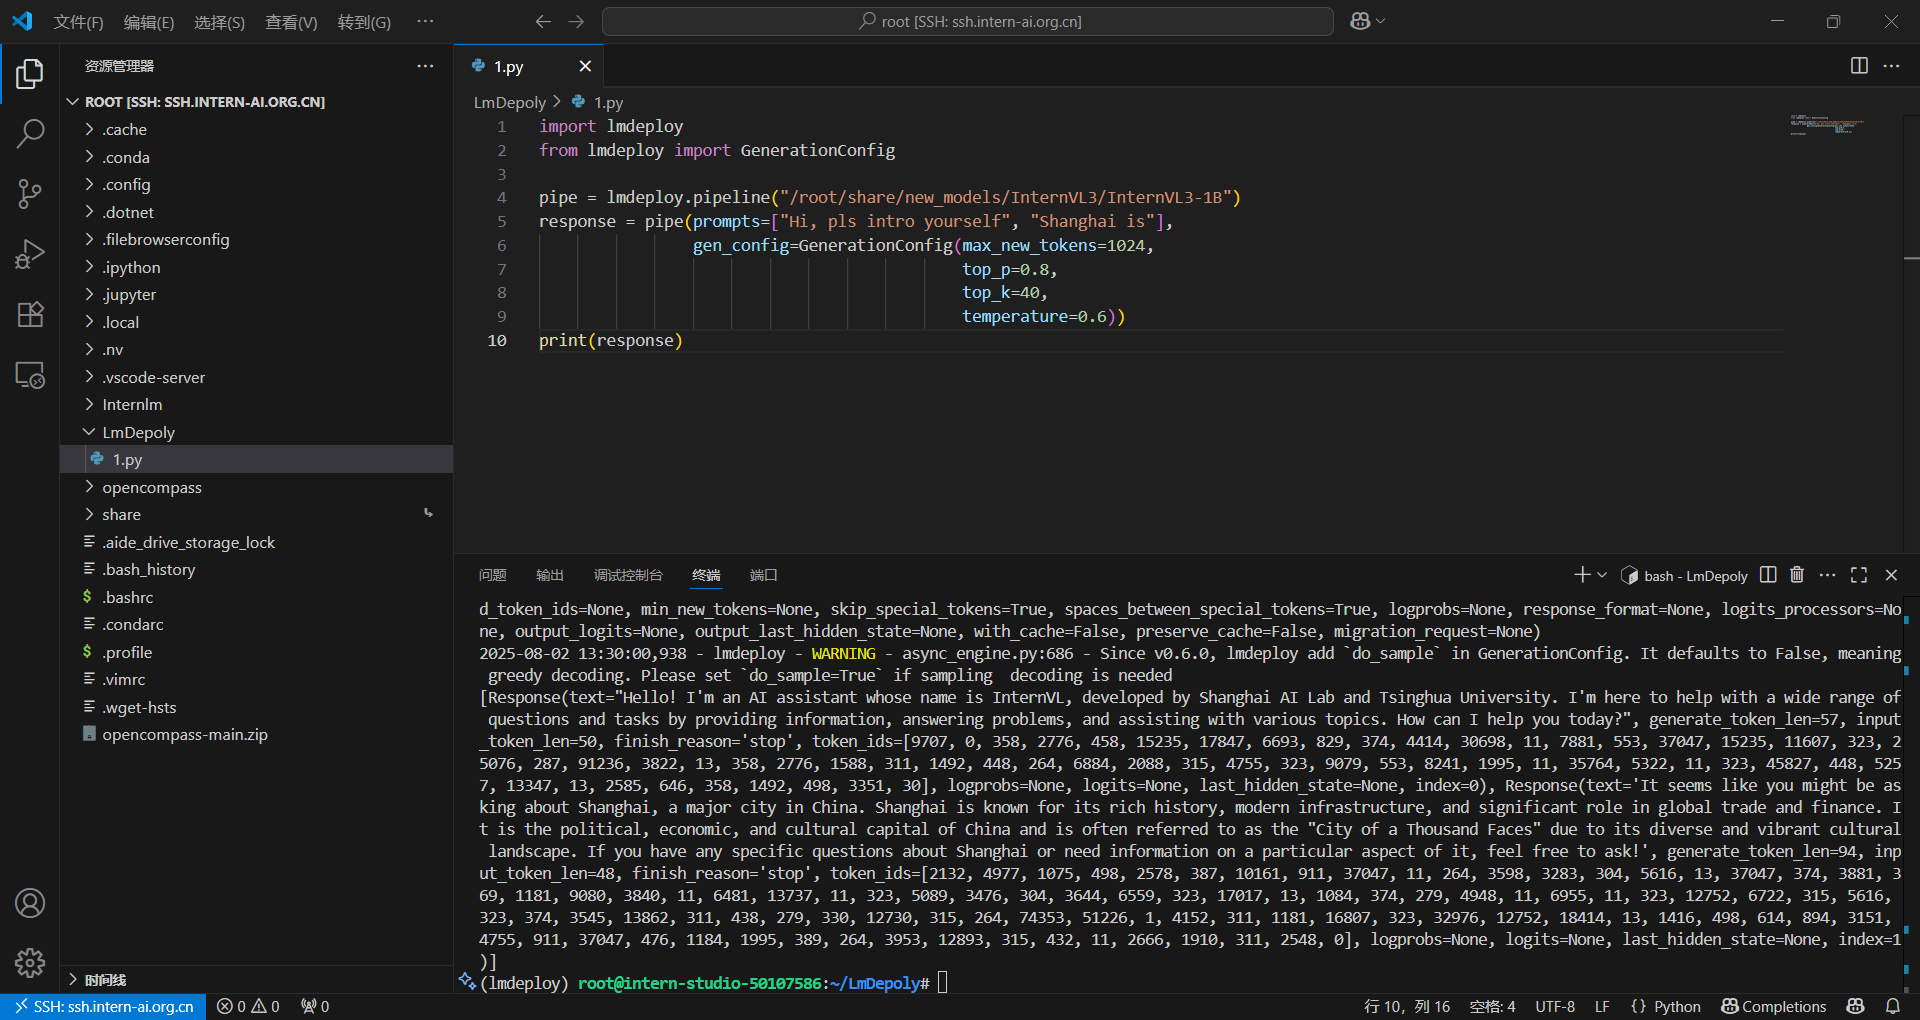Open the vscode logo application menu
Viewport: 1920px width, 1020px height.
click(x=22, y=21)
